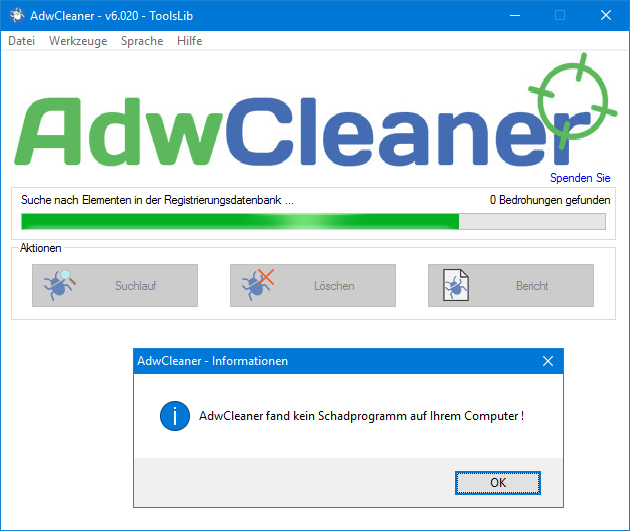Minimize the AdwCleaner window
The image size is (630, 531).
pyautogui.click(x=515, y=16)
